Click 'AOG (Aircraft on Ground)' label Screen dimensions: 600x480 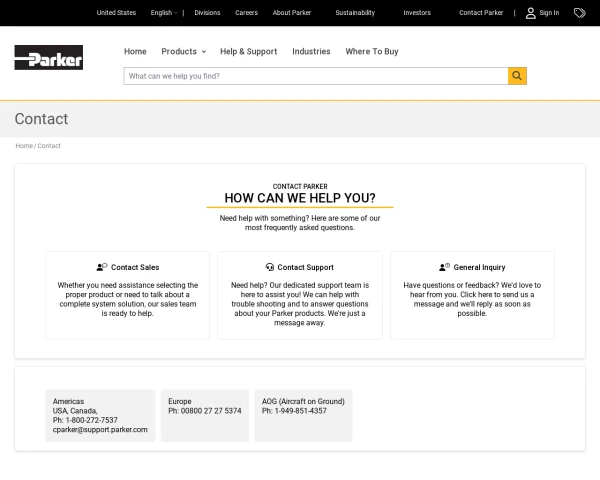click(303, 401)
